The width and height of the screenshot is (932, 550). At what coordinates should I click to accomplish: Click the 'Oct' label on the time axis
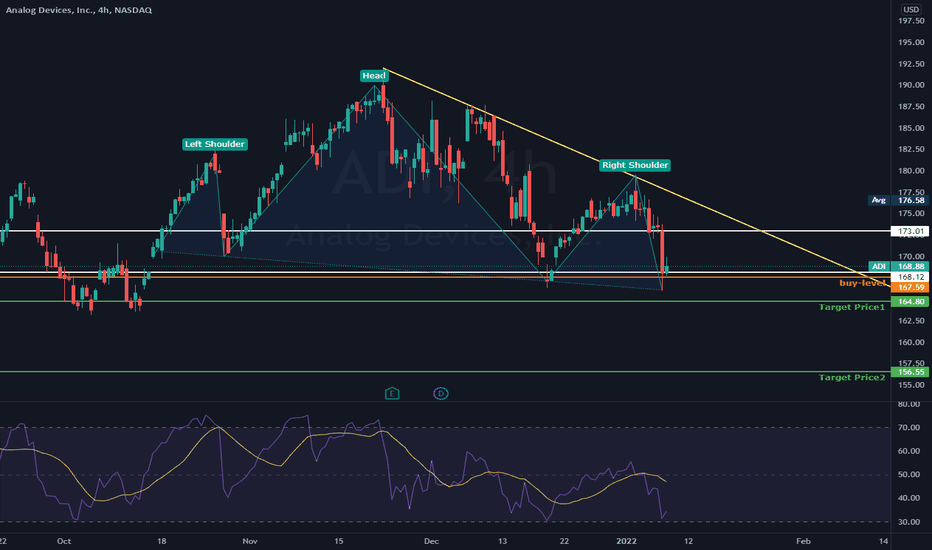64,541
